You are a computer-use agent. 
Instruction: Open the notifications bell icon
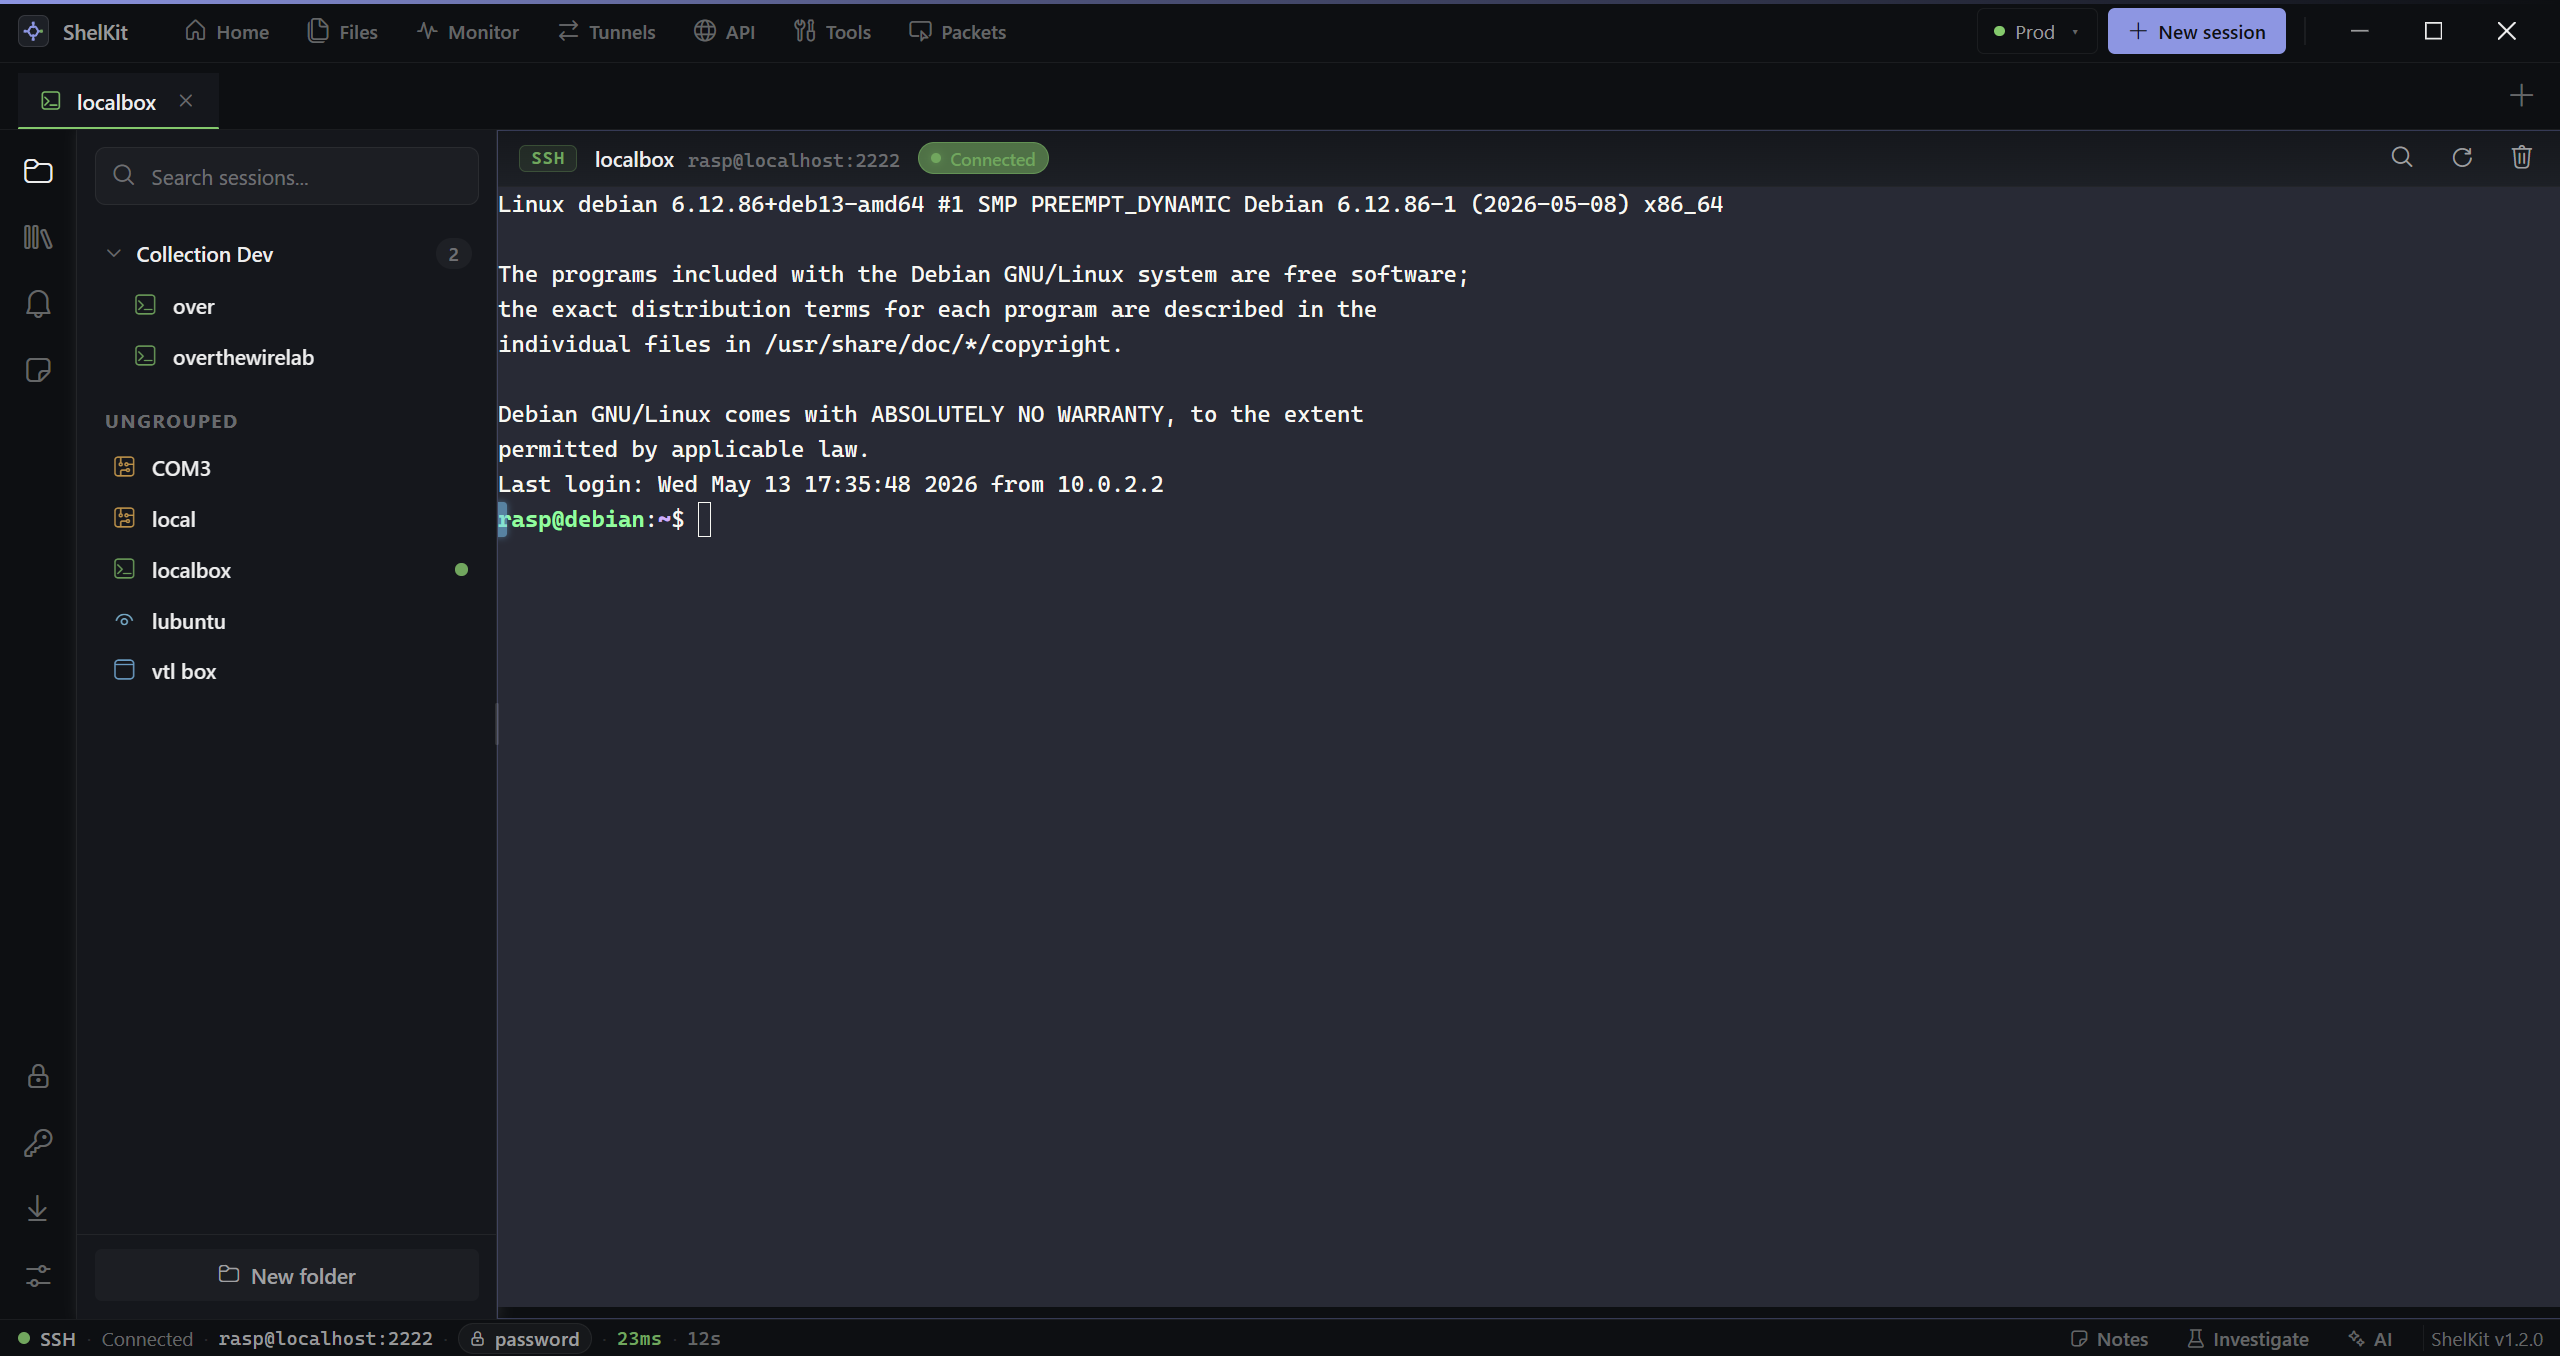[38, 304]
